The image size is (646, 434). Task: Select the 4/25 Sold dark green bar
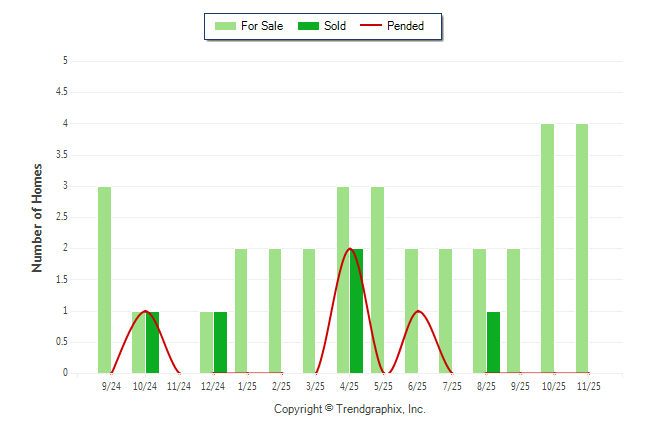tap(357, 311)
